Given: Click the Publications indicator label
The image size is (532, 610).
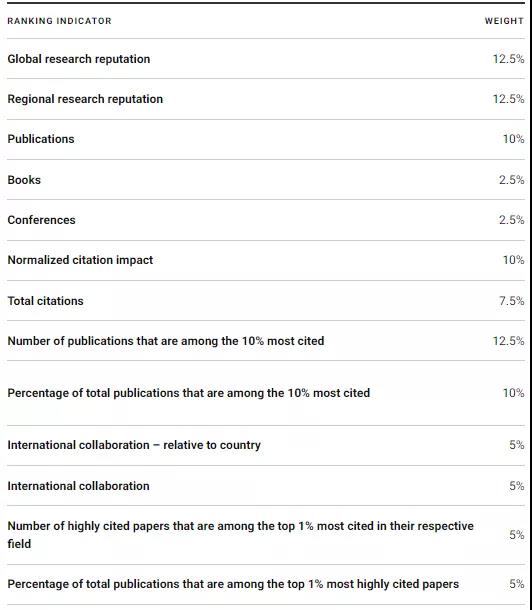Looking at the screenshot, I should coord(41,139).
